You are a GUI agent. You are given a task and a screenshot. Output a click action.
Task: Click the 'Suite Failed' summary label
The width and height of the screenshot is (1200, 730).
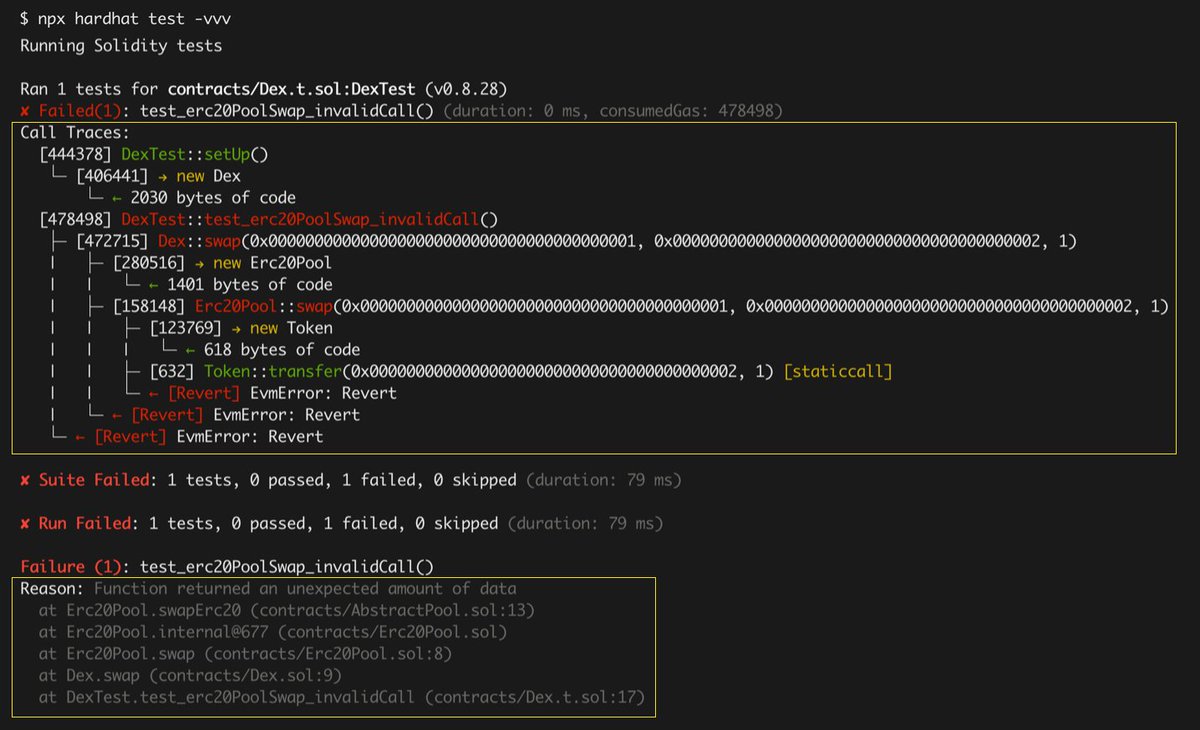pos(94,480)
